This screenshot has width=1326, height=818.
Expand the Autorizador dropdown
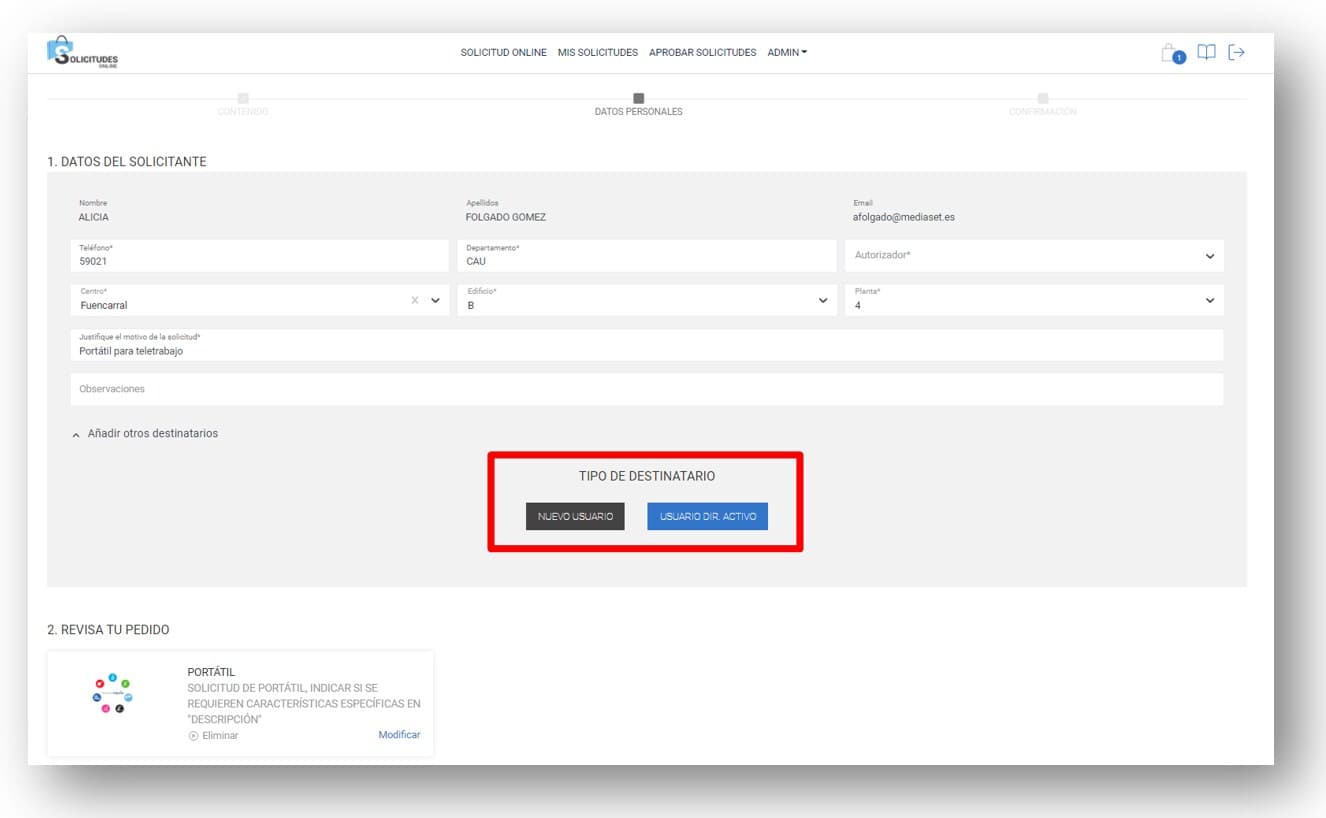click(1209, 256)
